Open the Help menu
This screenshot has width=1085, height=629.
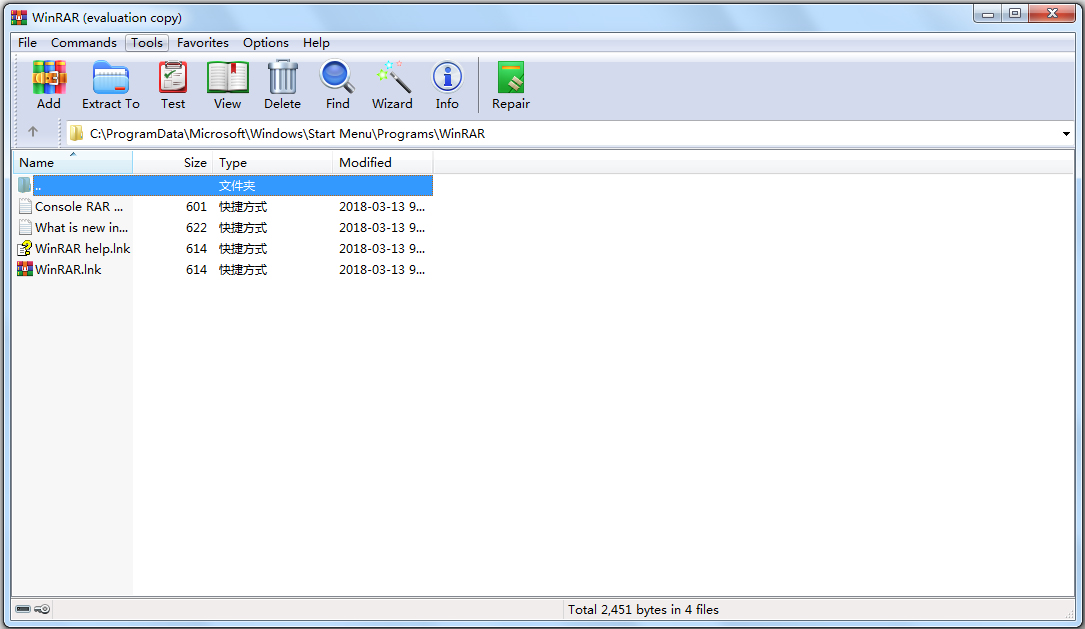[x=316, y=43]
